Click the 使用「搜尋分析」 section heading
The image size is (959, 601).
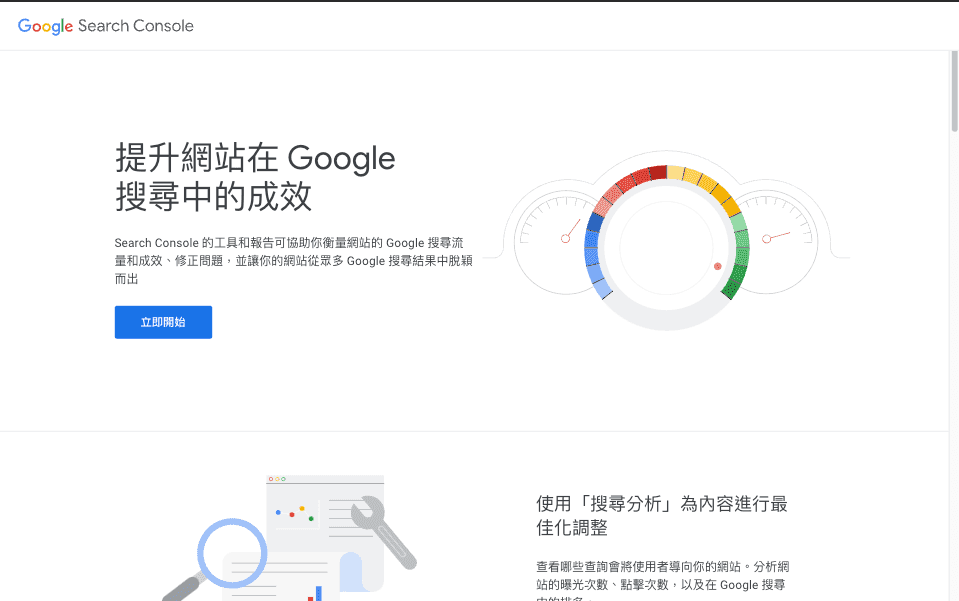point(662,515)
